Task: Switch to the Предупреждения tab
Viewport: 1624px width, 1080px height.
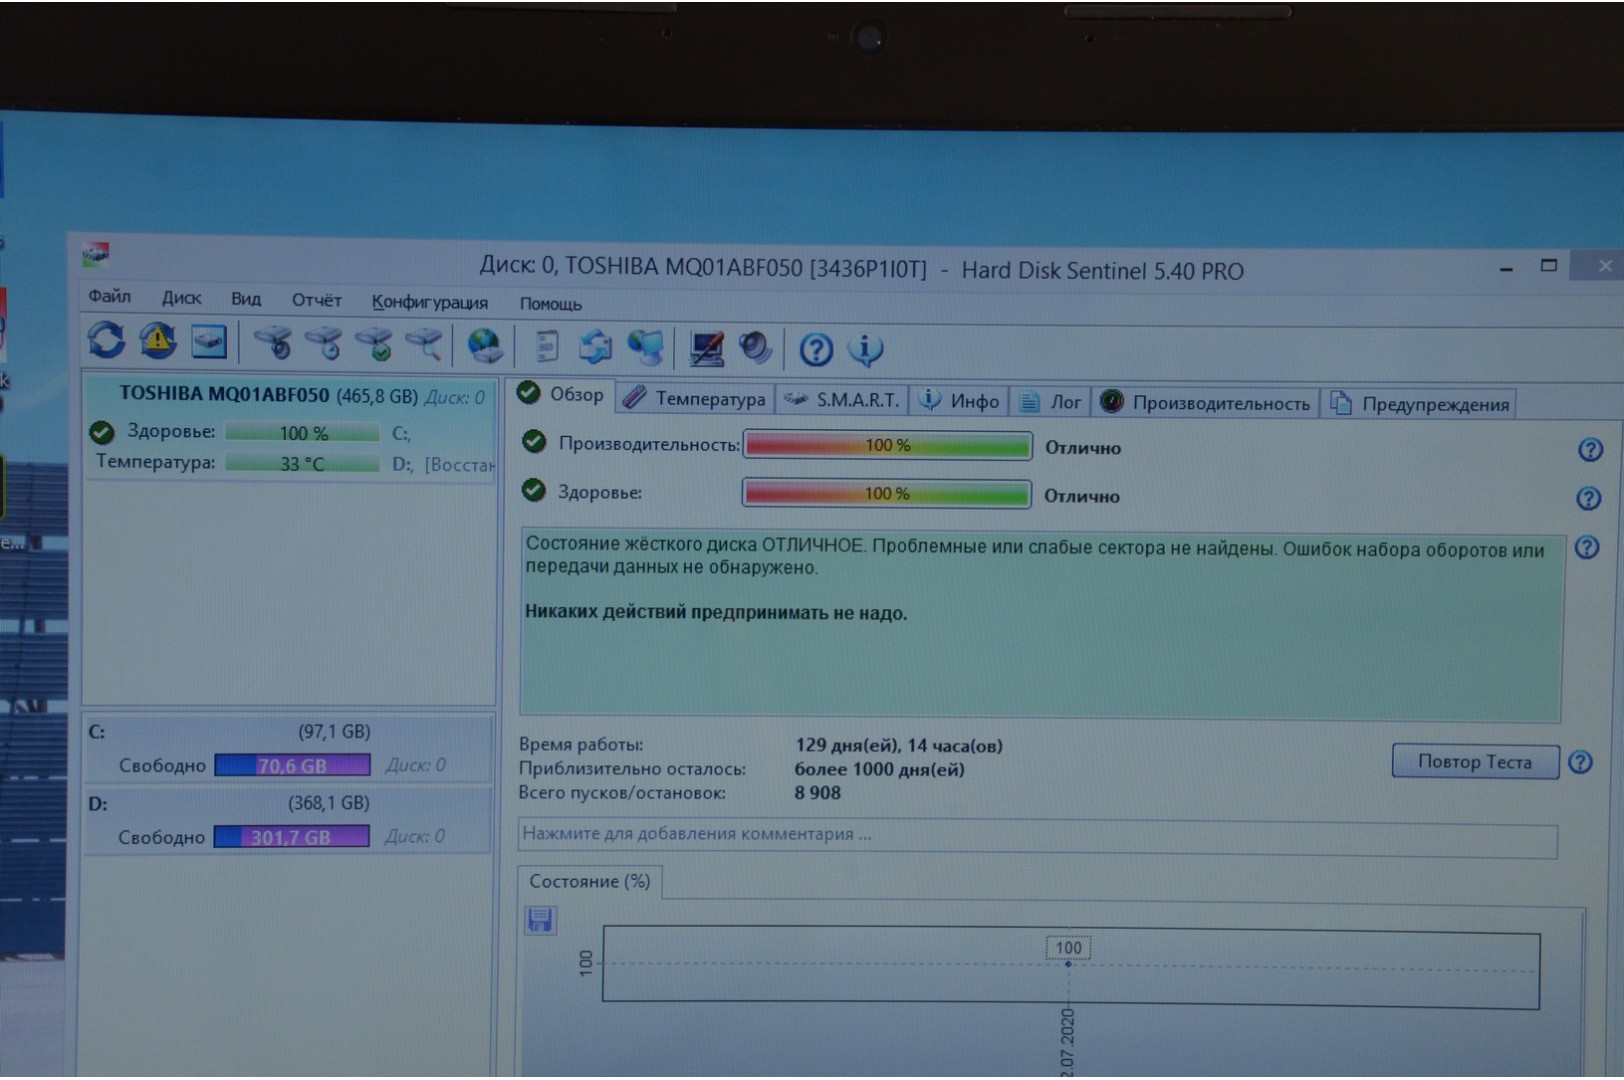Action: click(x=1419, y=404)
